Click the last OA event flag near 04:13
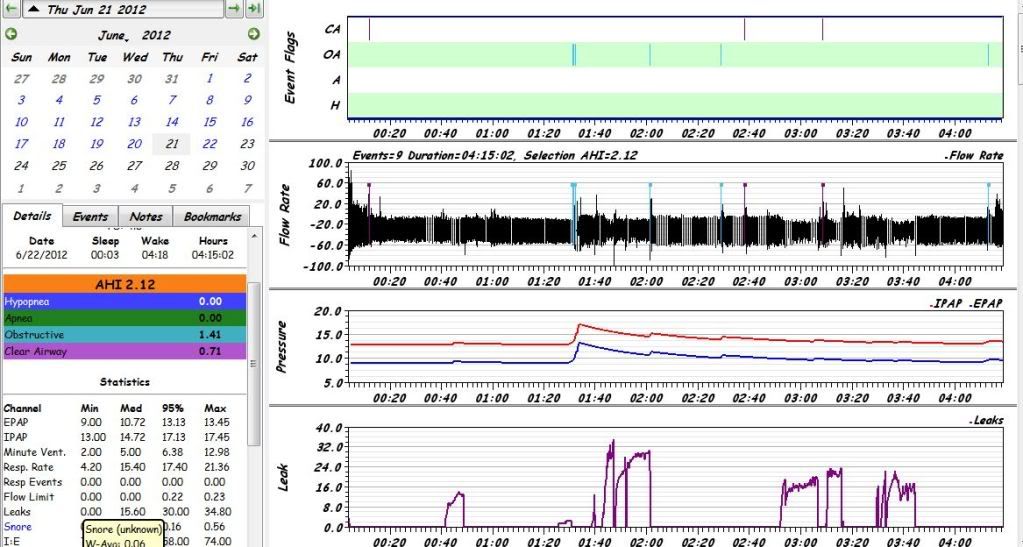The width and height of the screenshot is (1023, 547). pos(988,55)
